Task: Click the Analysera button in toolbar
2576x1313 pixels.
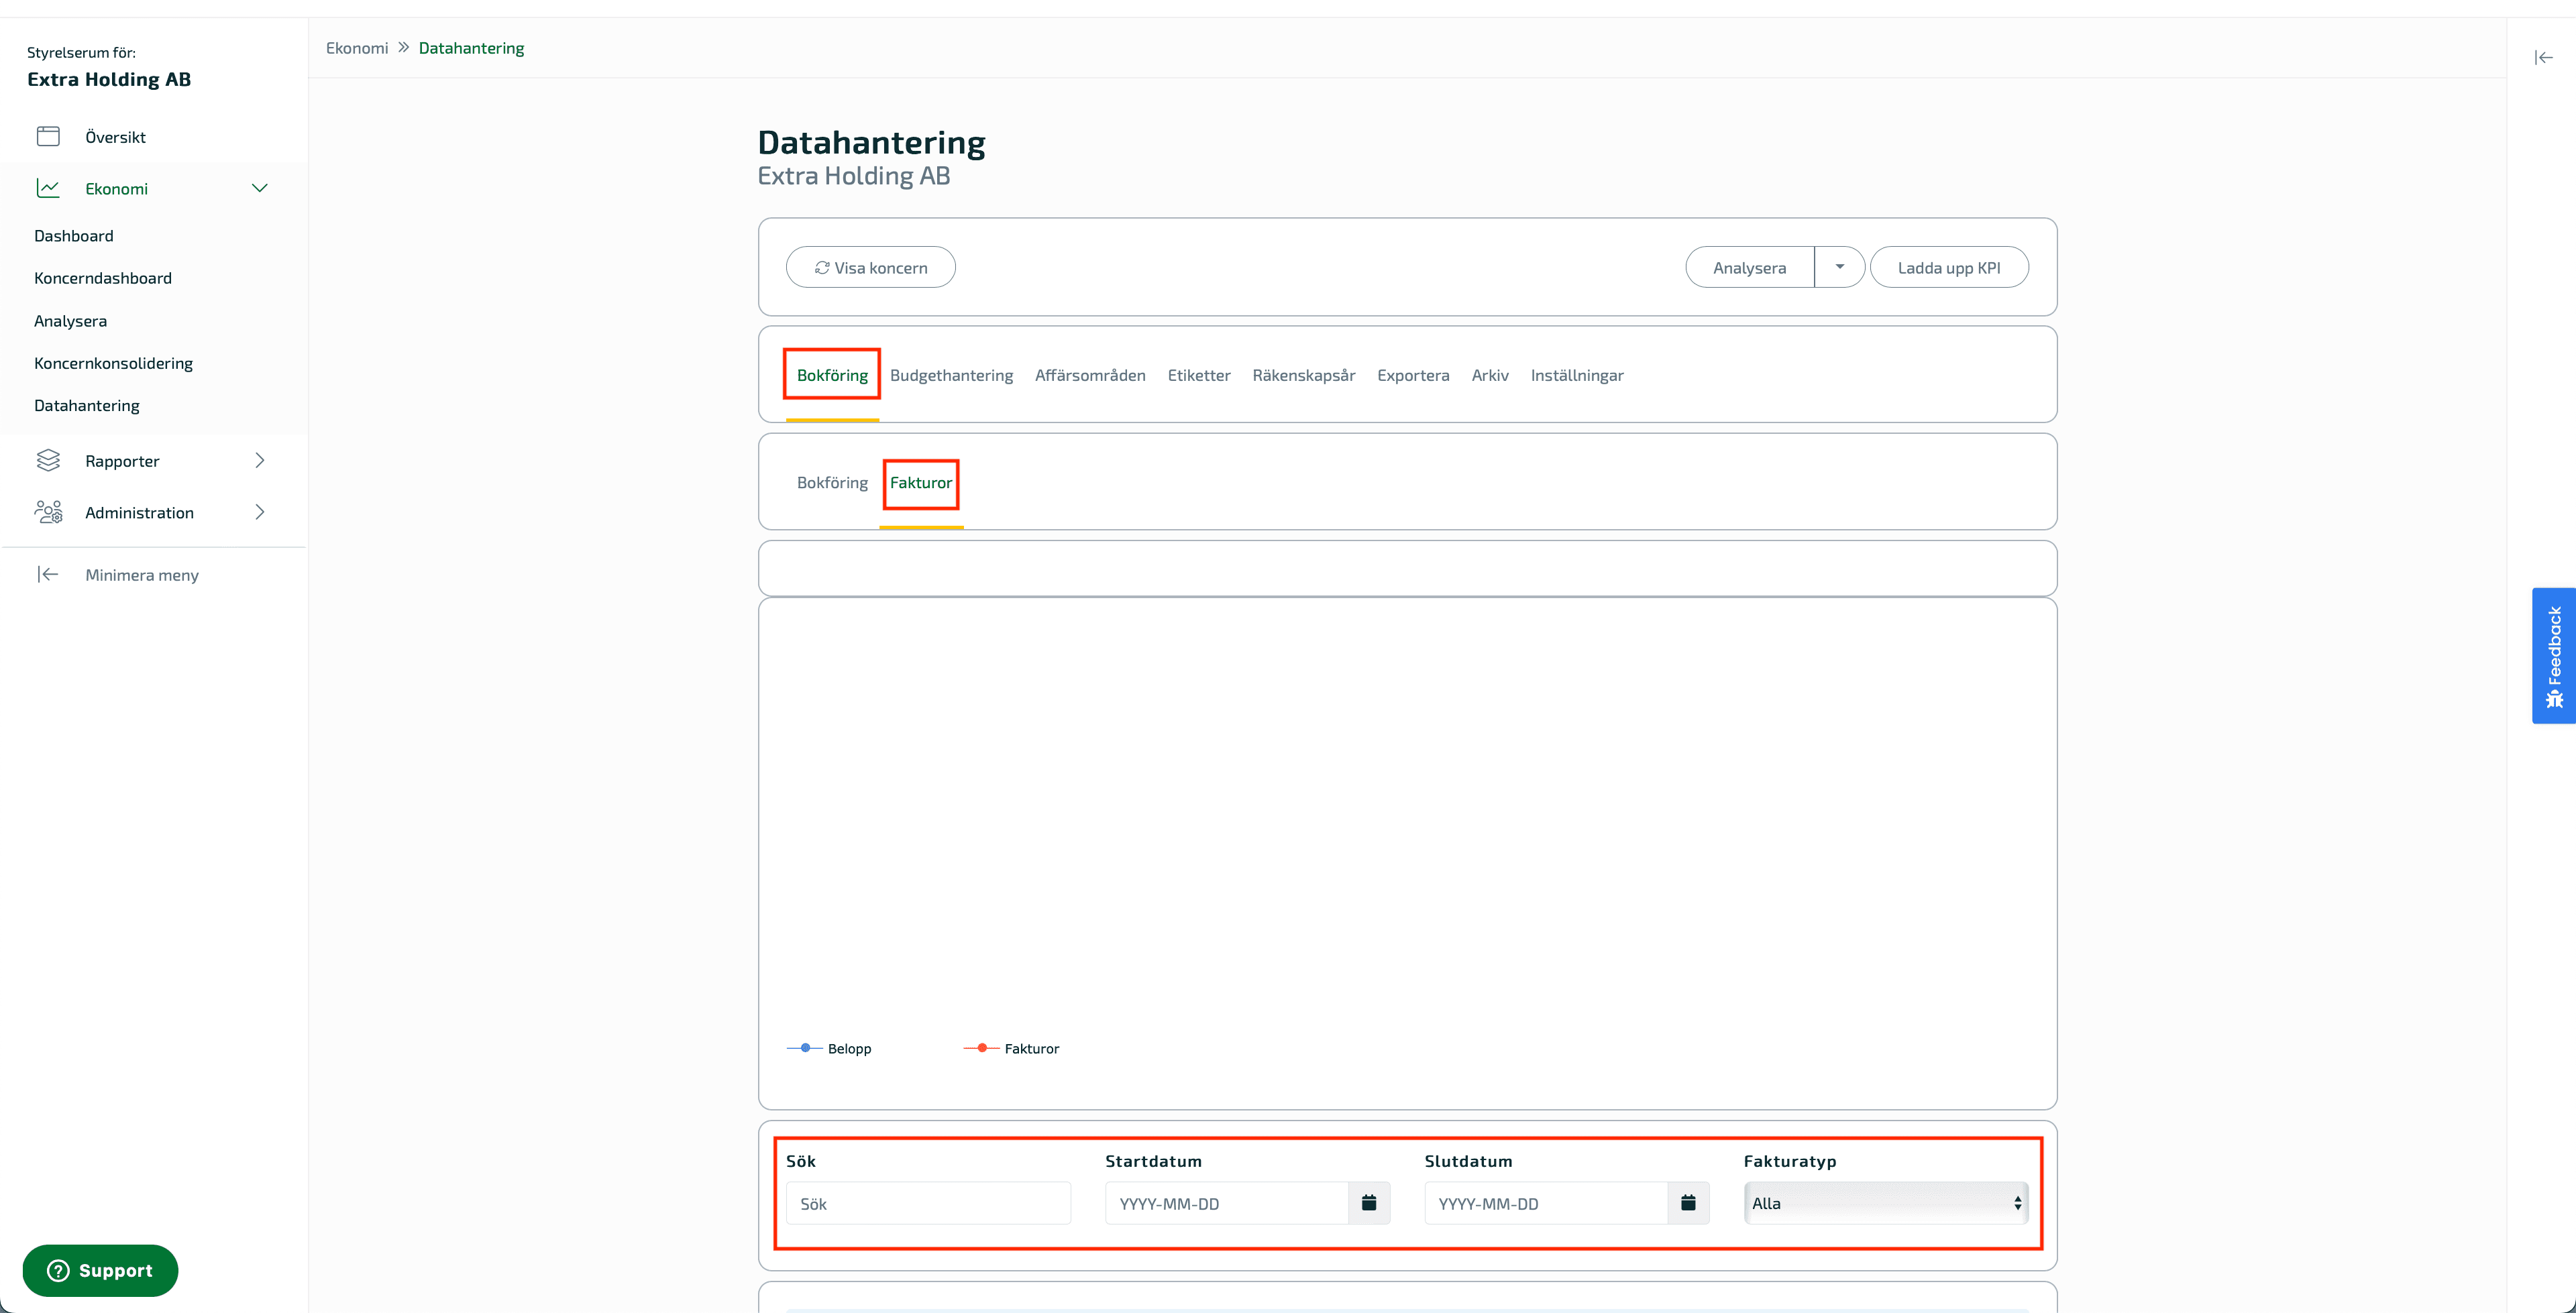Action: [1749, 267]
